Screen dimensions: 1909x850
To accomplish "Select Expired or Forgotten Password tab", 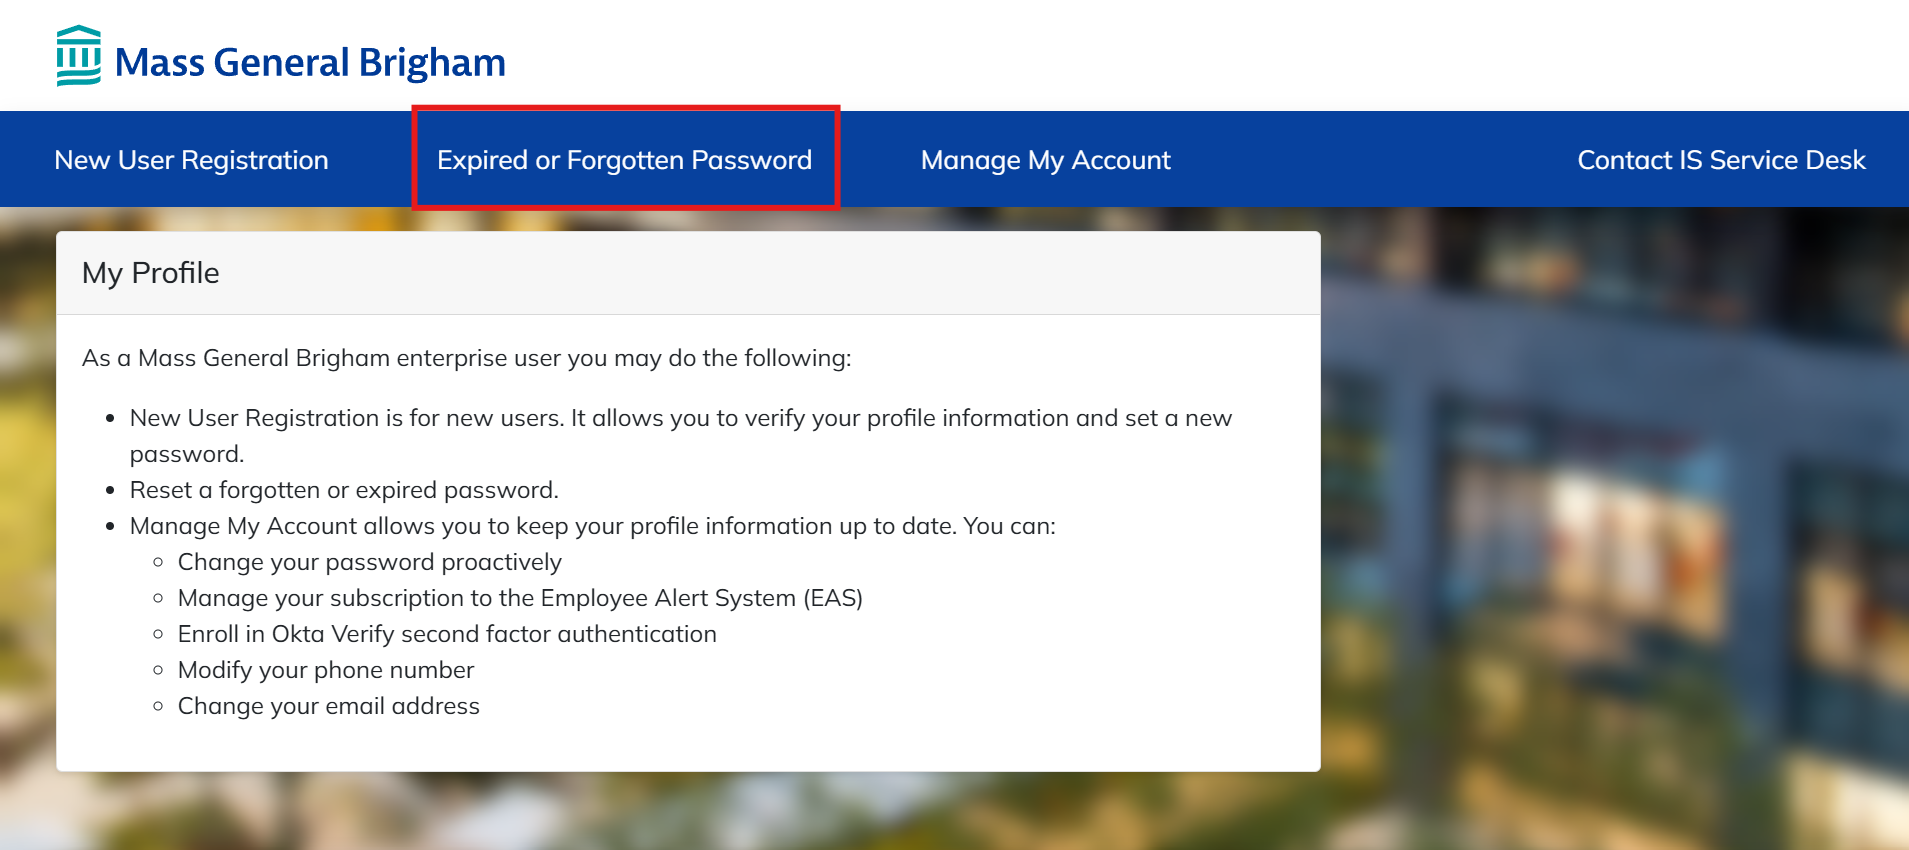I will tap(624, 160).
